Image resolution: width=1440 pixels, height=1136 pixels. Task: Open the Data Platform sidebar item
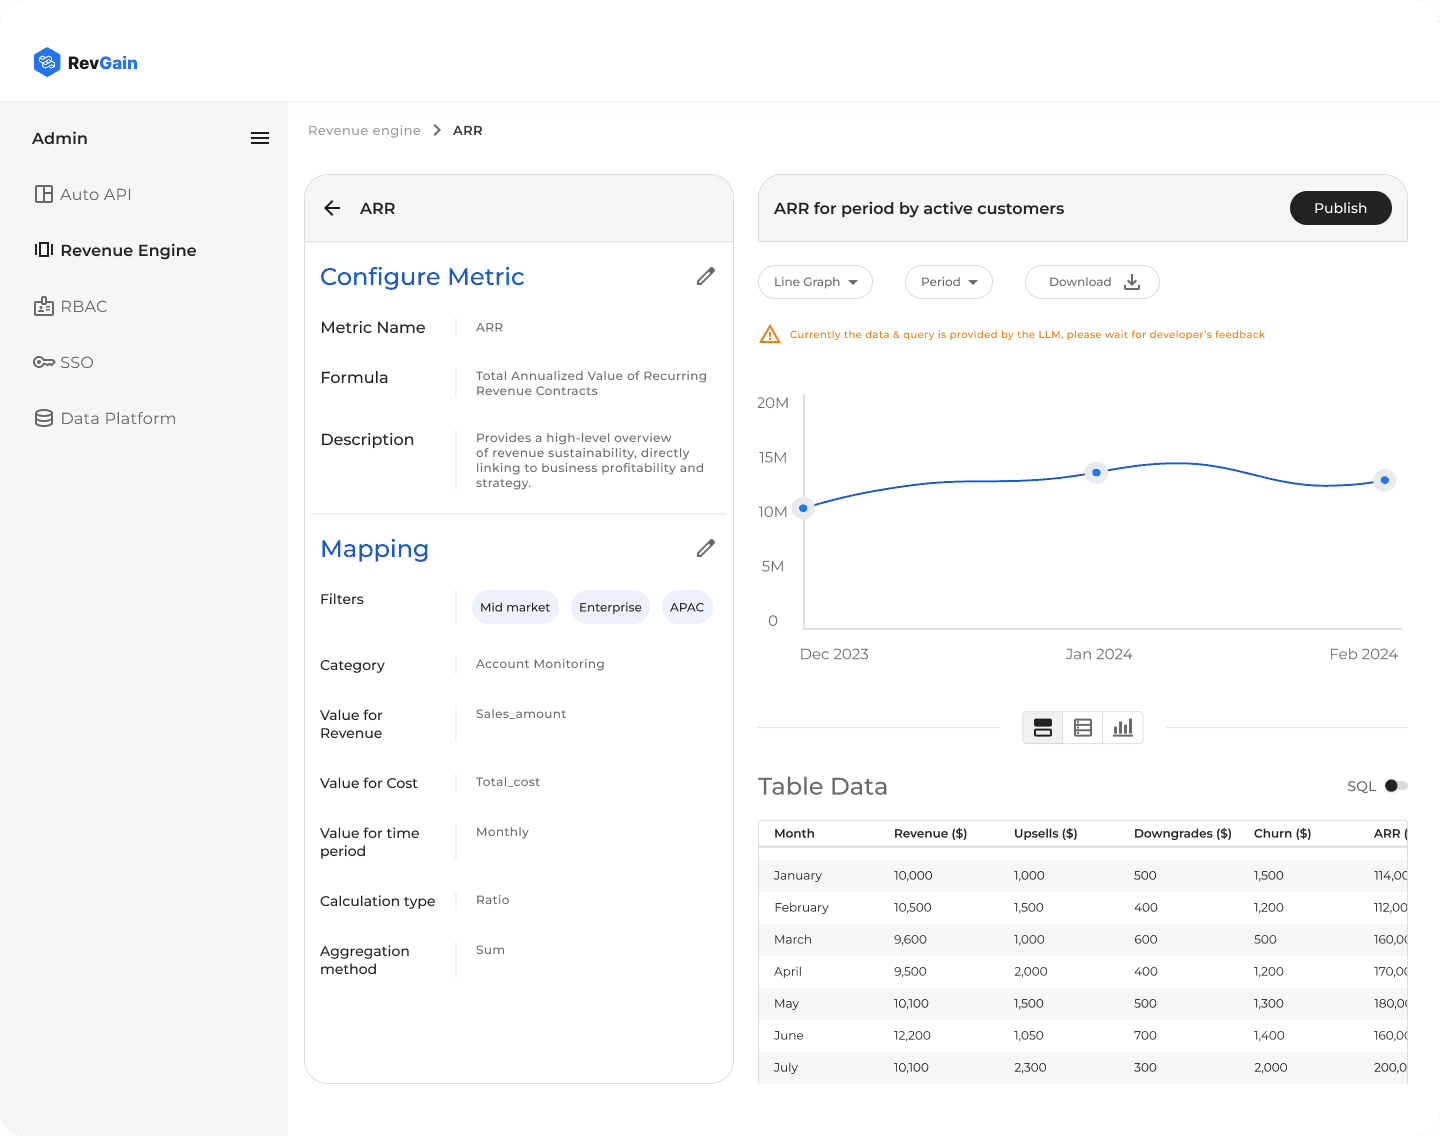click(x=106, y=418)
